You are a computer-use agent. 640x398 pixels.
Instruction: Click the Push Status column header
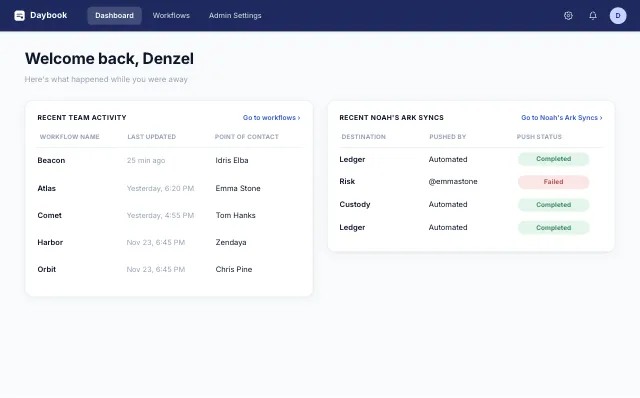(539, 137)
